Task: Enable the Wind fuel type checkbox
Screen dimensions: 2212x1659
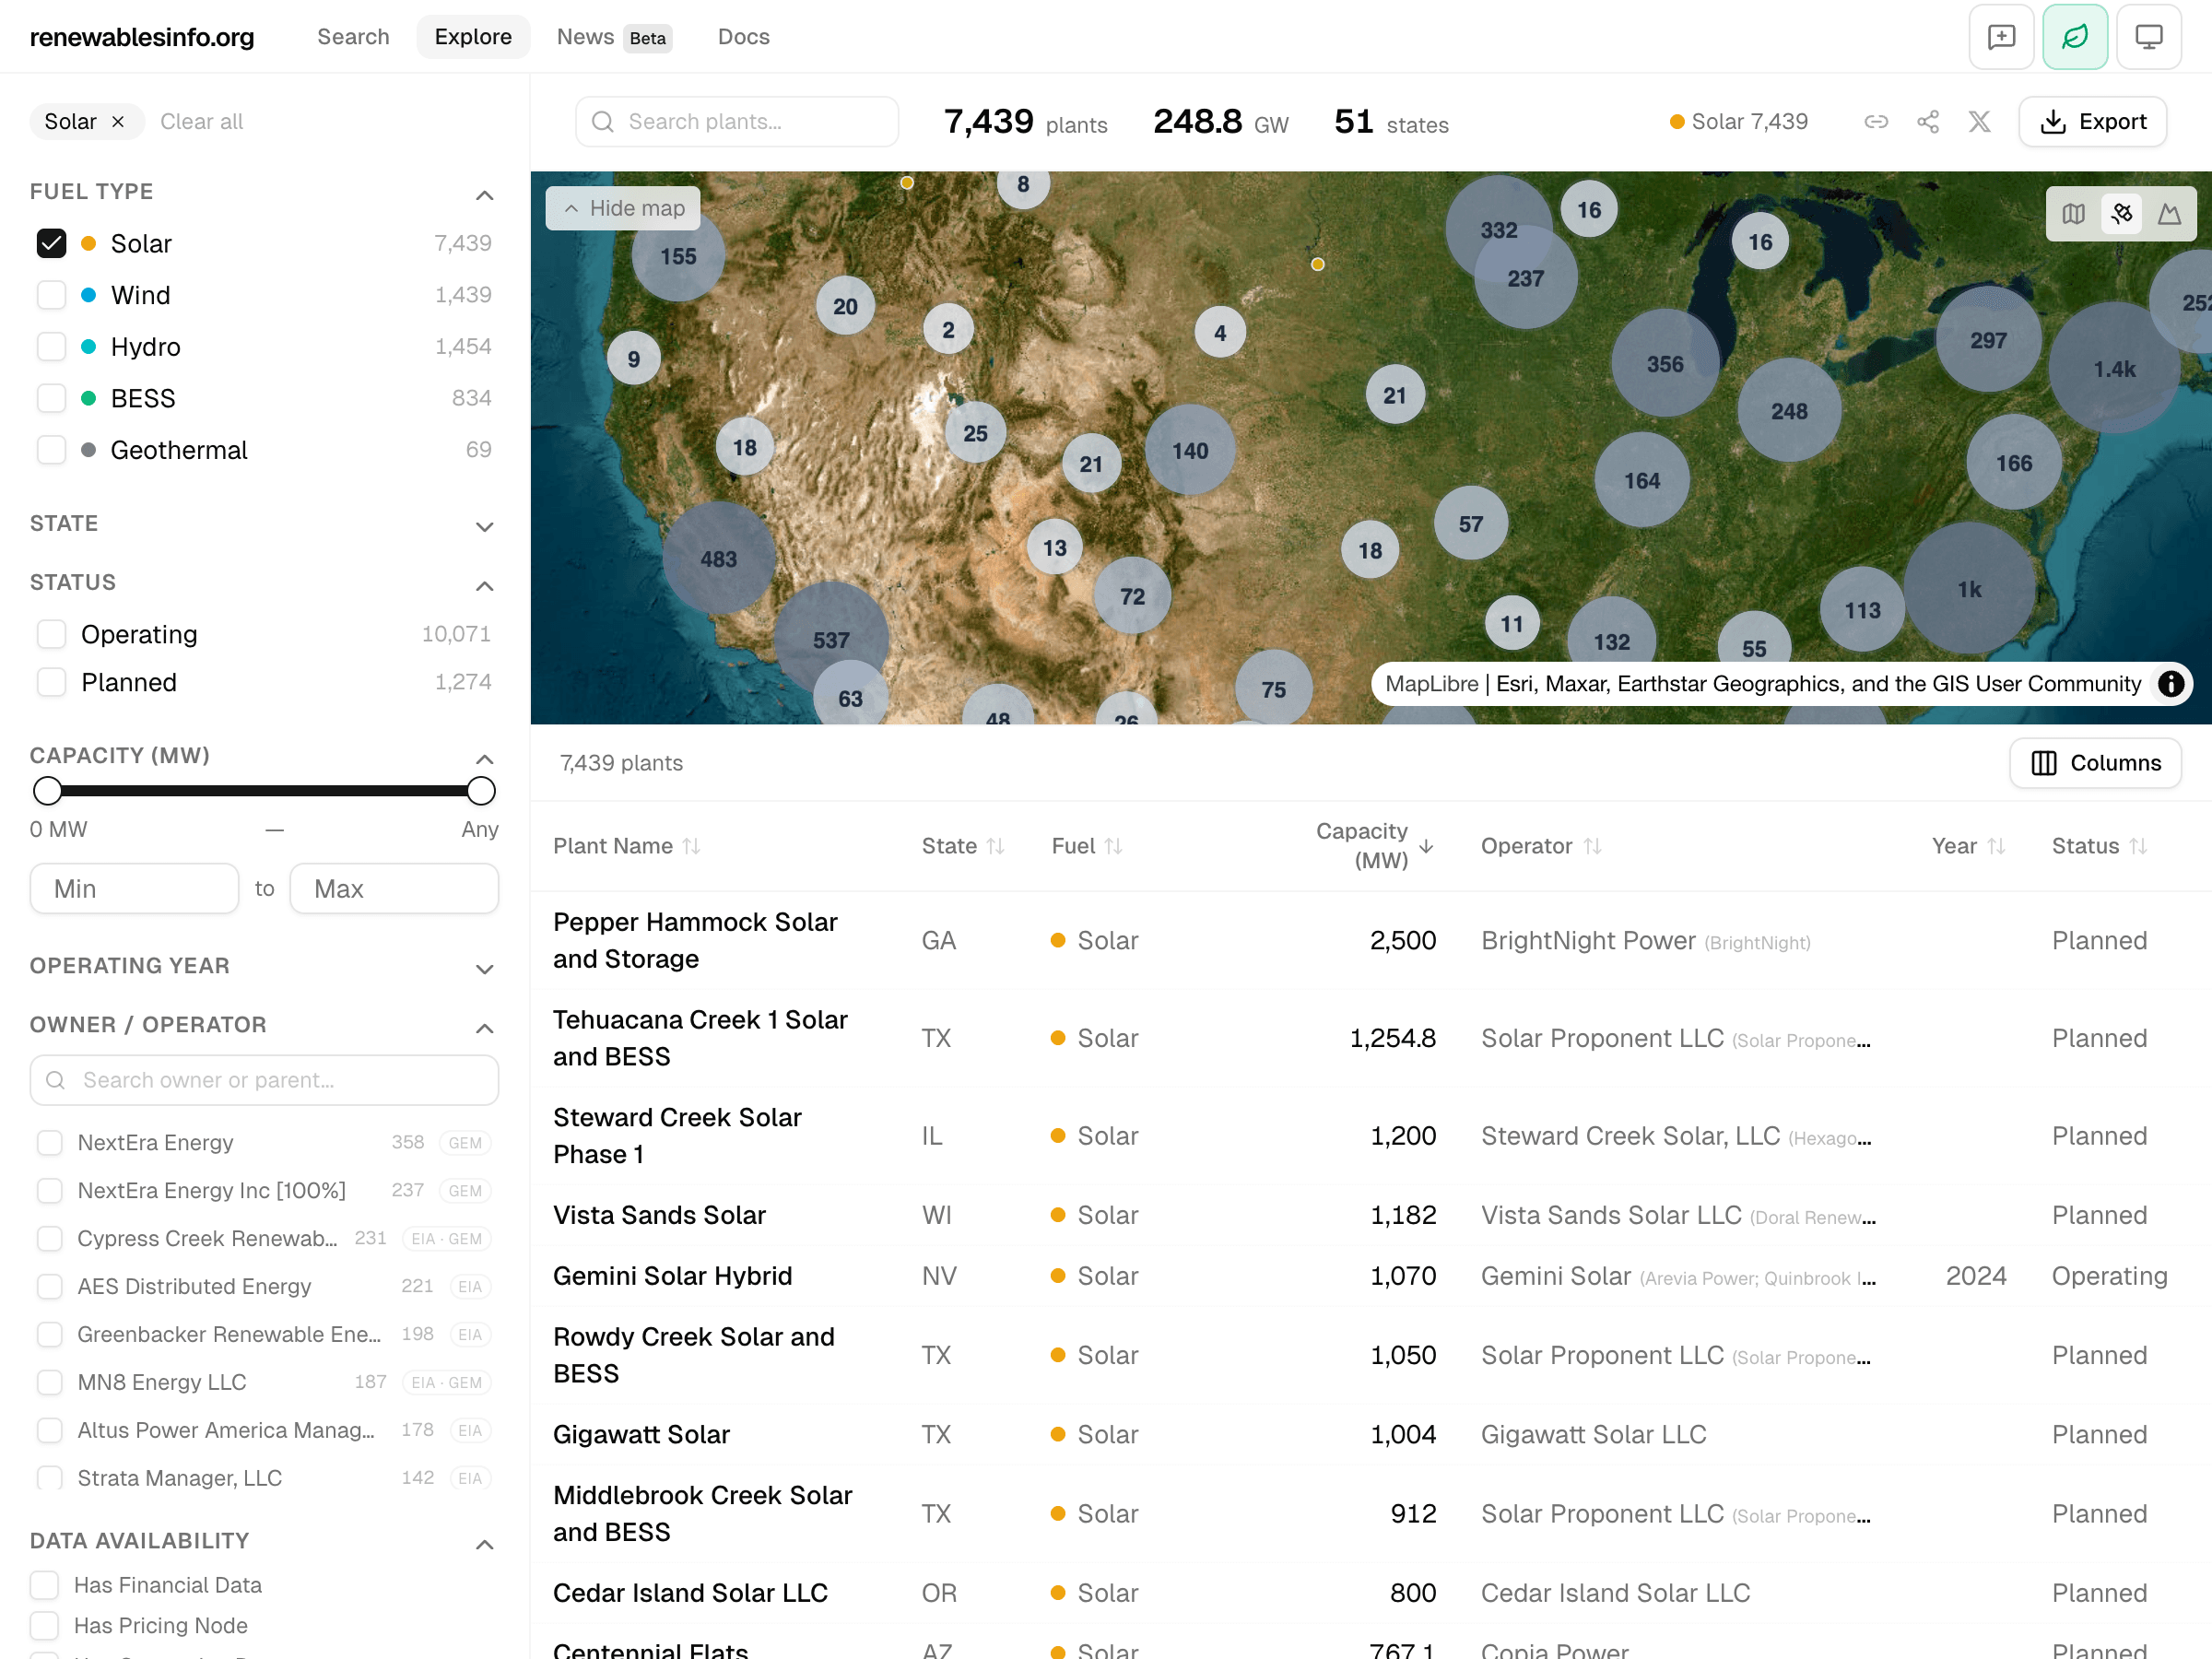Action: 51,295
